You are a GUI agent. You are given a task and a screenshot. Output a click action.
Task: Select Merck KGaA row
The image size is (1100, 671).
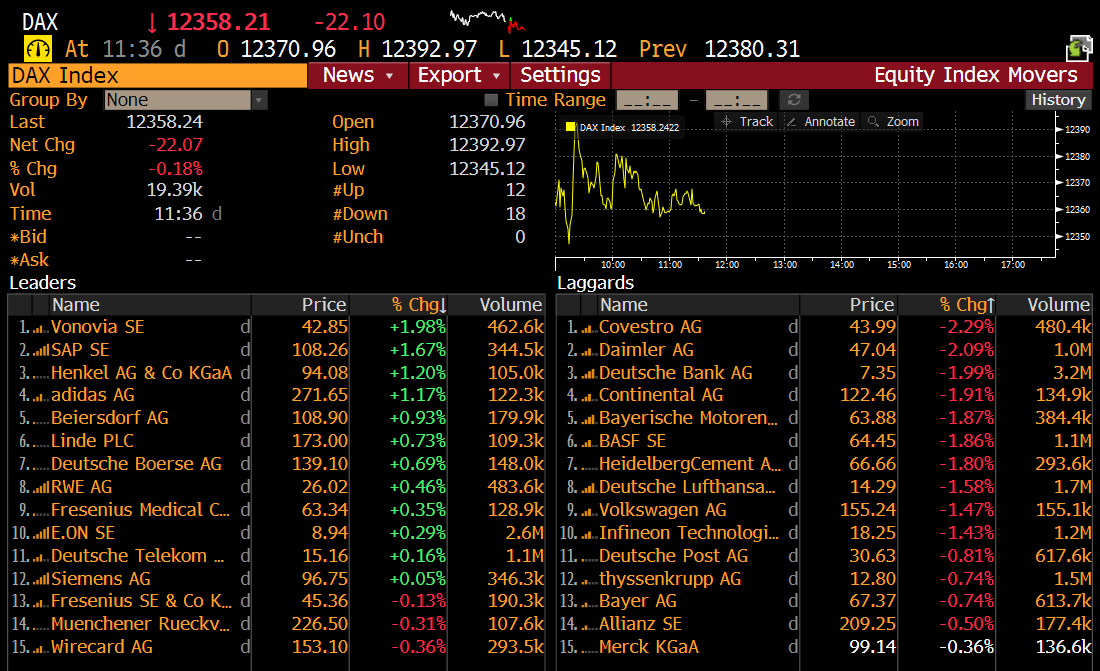(824, 647)
